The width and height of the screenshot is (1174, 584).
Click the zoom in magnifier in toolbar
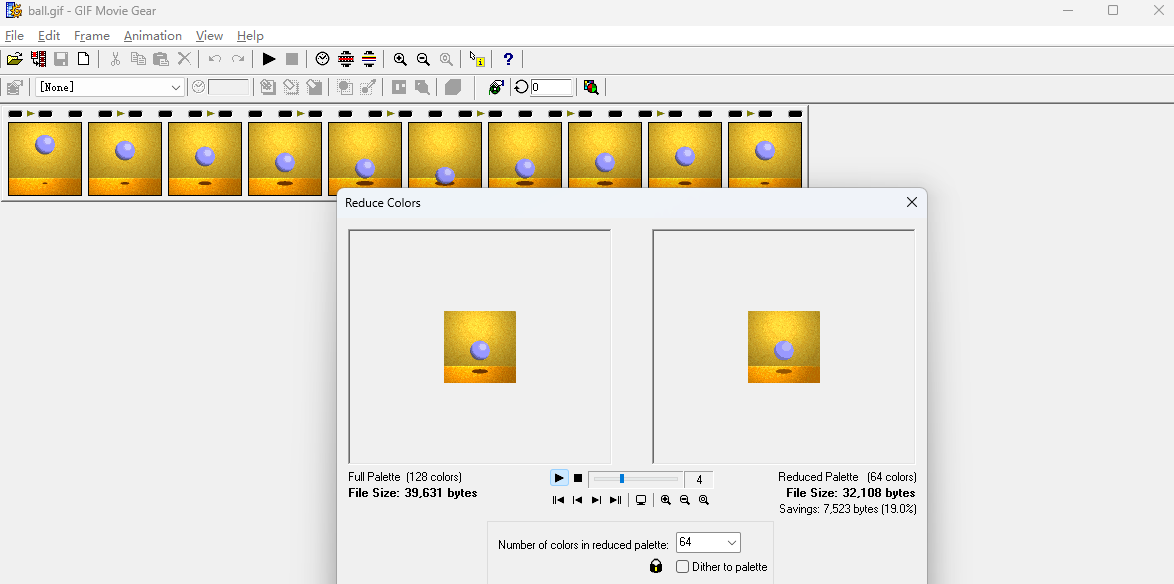point(400,59)
